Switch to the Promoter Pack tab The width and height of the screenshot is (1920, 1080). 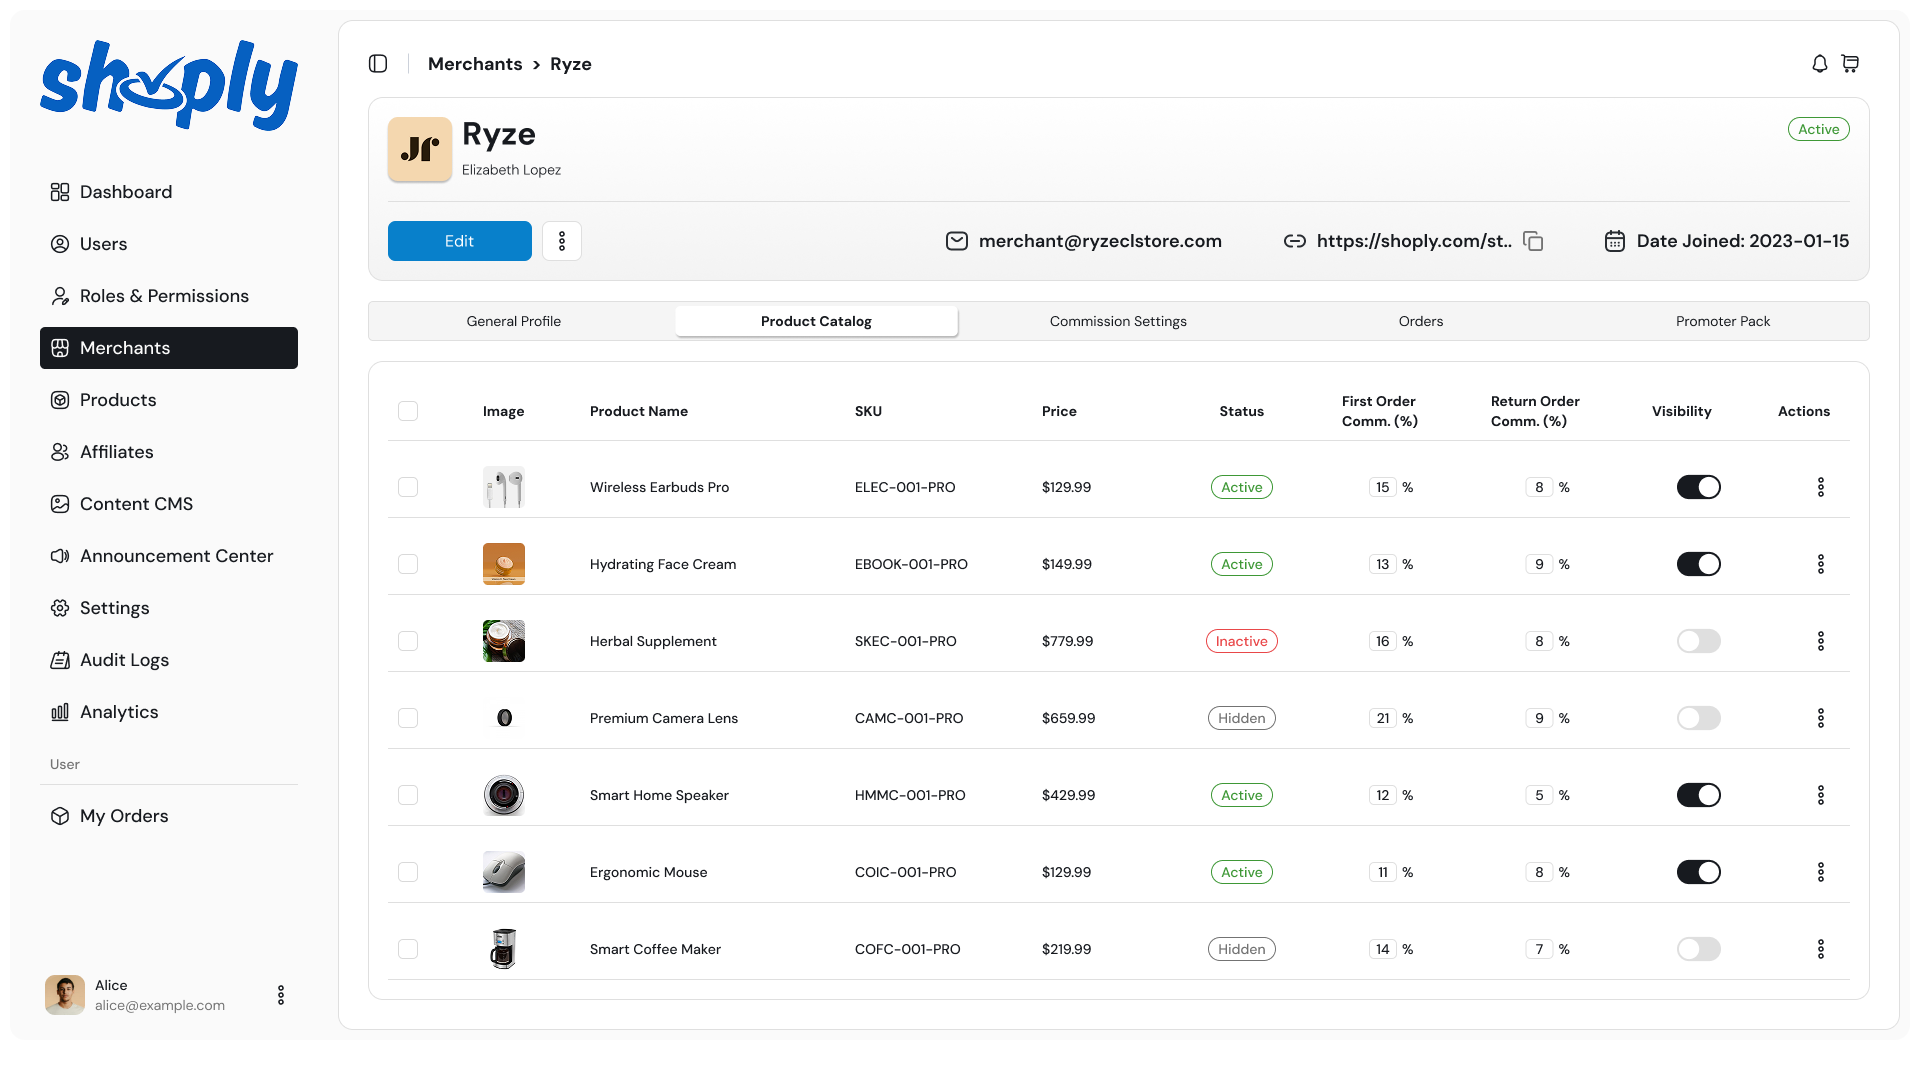click(1722, 321)
